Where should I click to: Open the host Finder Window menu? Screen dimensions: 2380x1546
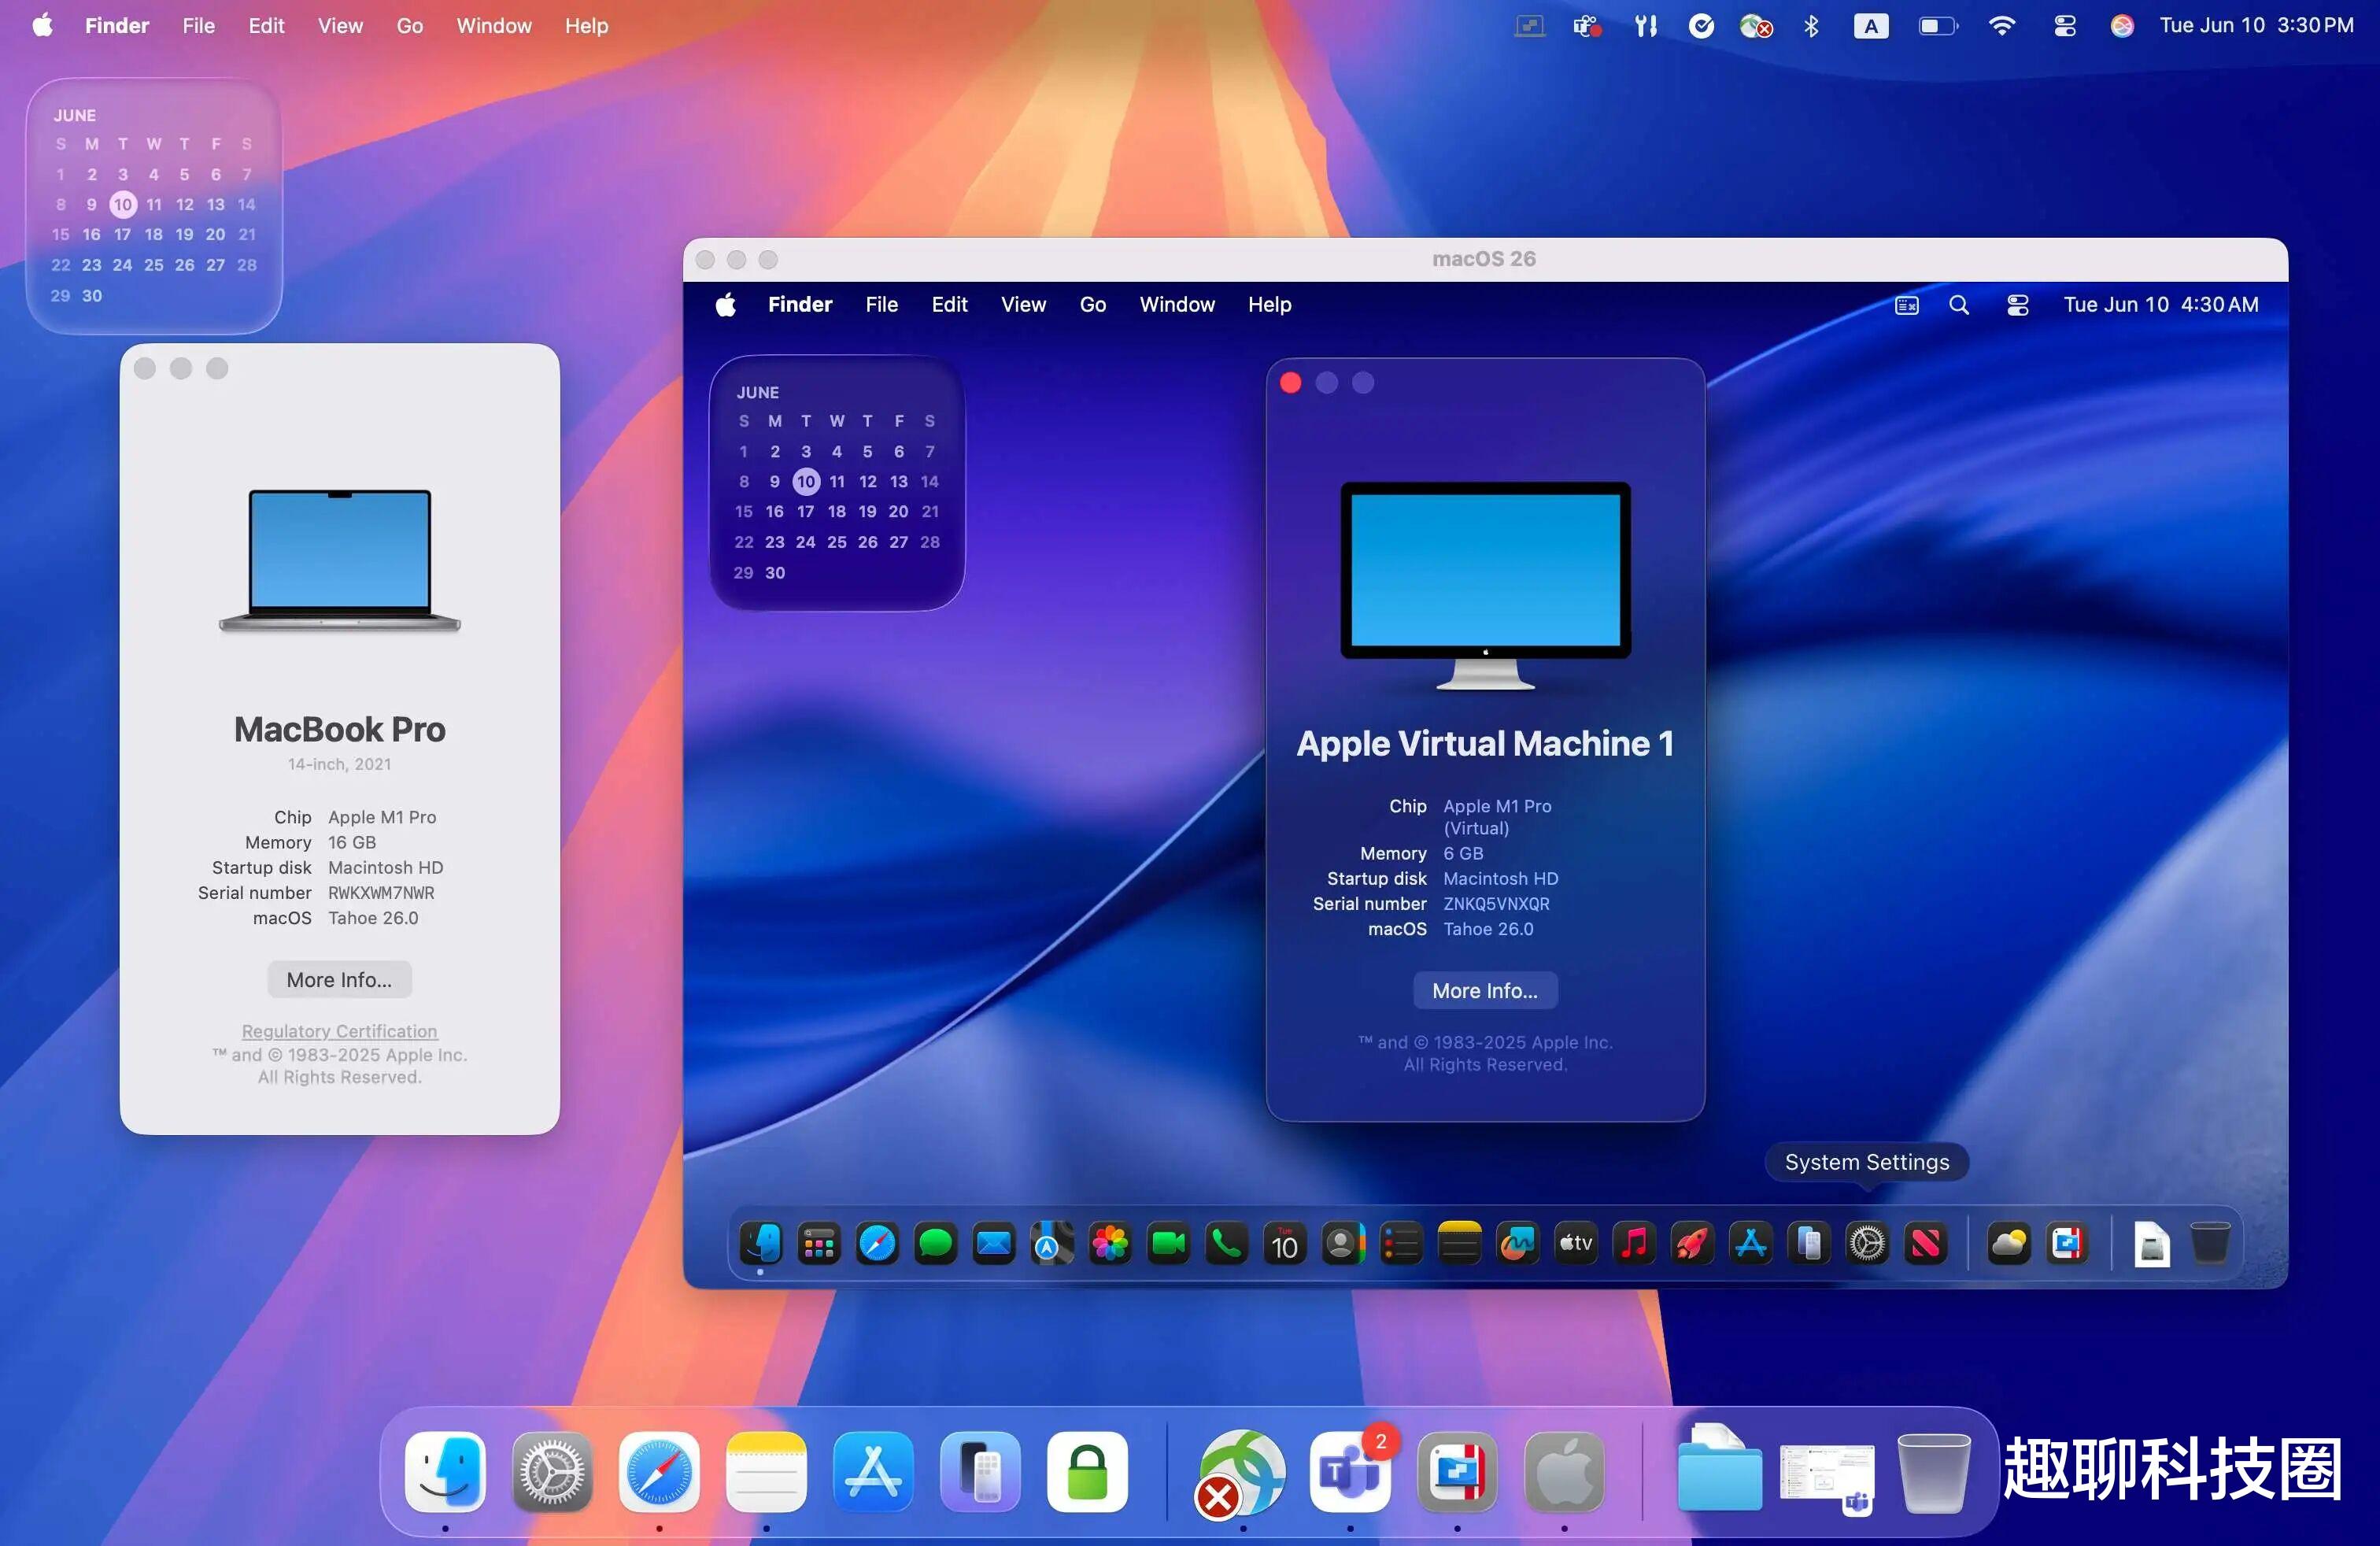(493, 26)
